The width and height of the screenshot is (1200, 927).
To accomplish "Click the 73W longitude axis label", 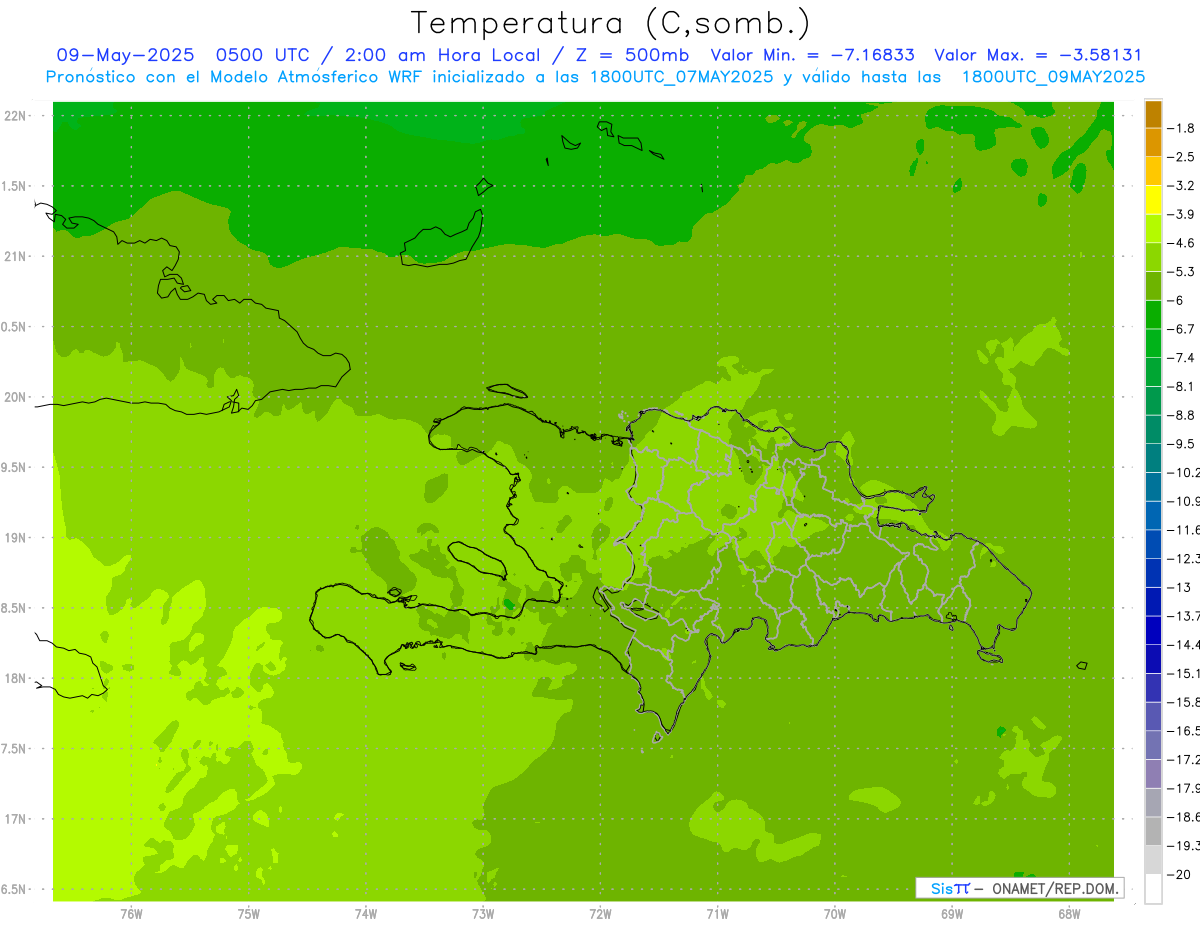I will (483, 913).
